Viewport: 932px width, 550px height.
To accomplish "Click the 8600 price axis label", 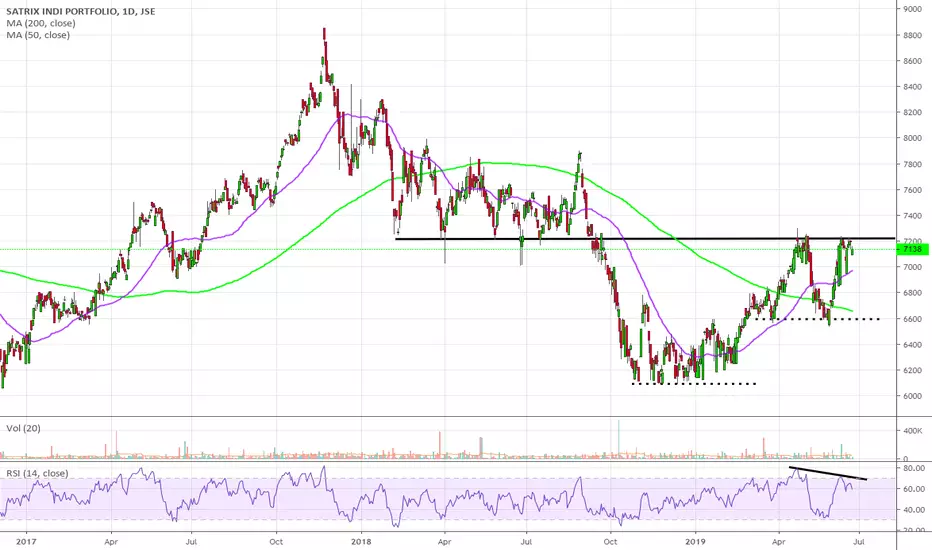I will tap(912, 61).
